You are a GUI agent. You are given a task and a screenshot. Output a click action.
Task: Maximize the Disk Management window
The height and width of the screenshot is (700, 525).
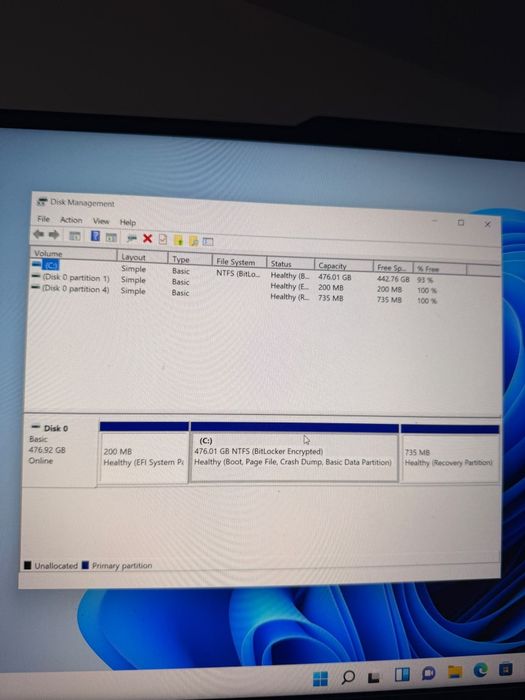coord(461,222)
